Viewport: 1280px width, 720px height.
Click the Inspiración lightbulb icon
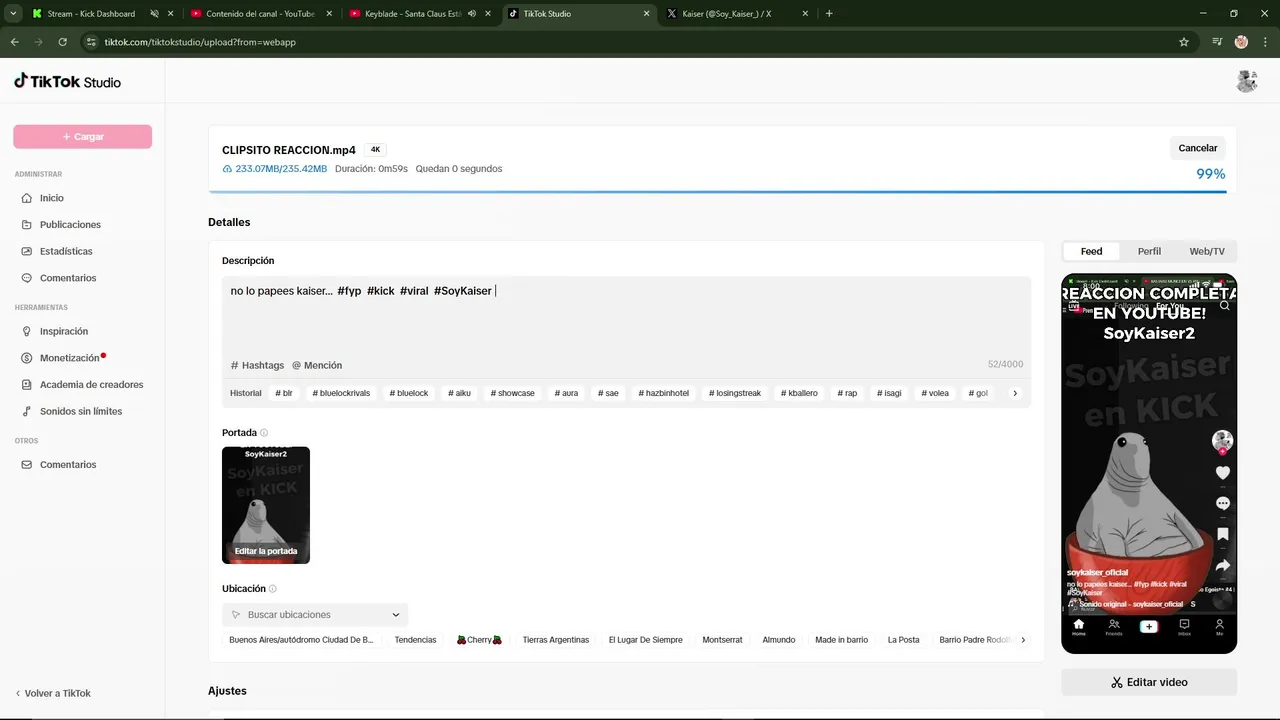(x=26, y=331)
